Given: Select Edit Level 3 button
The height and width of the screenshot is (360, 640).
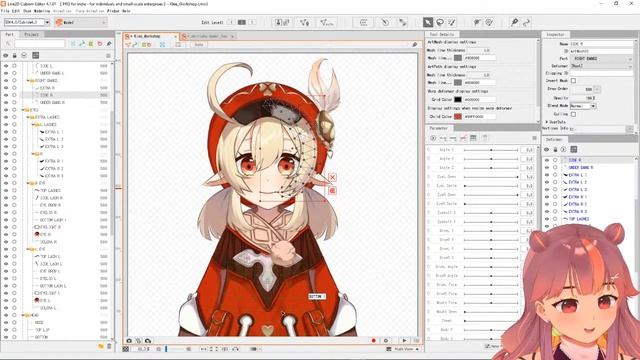Looking at the screenshot, I should 252,22.
